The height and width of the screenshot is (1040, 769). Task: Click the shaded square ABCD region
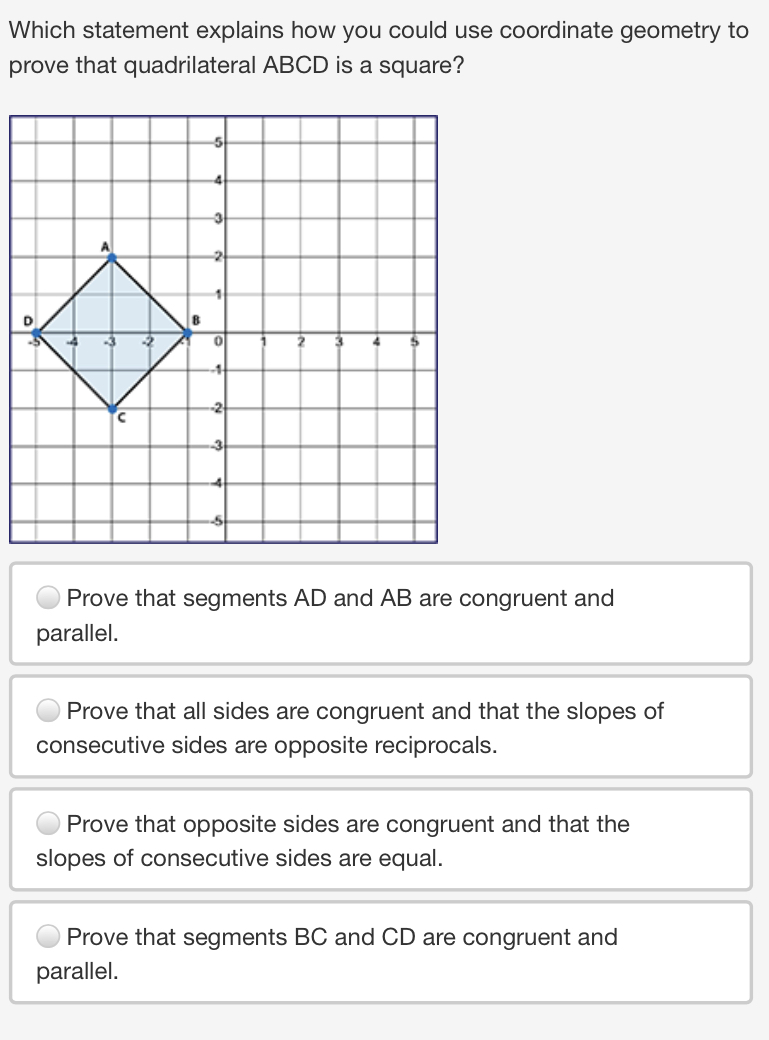pyautogui.click(x=110, y=332)
